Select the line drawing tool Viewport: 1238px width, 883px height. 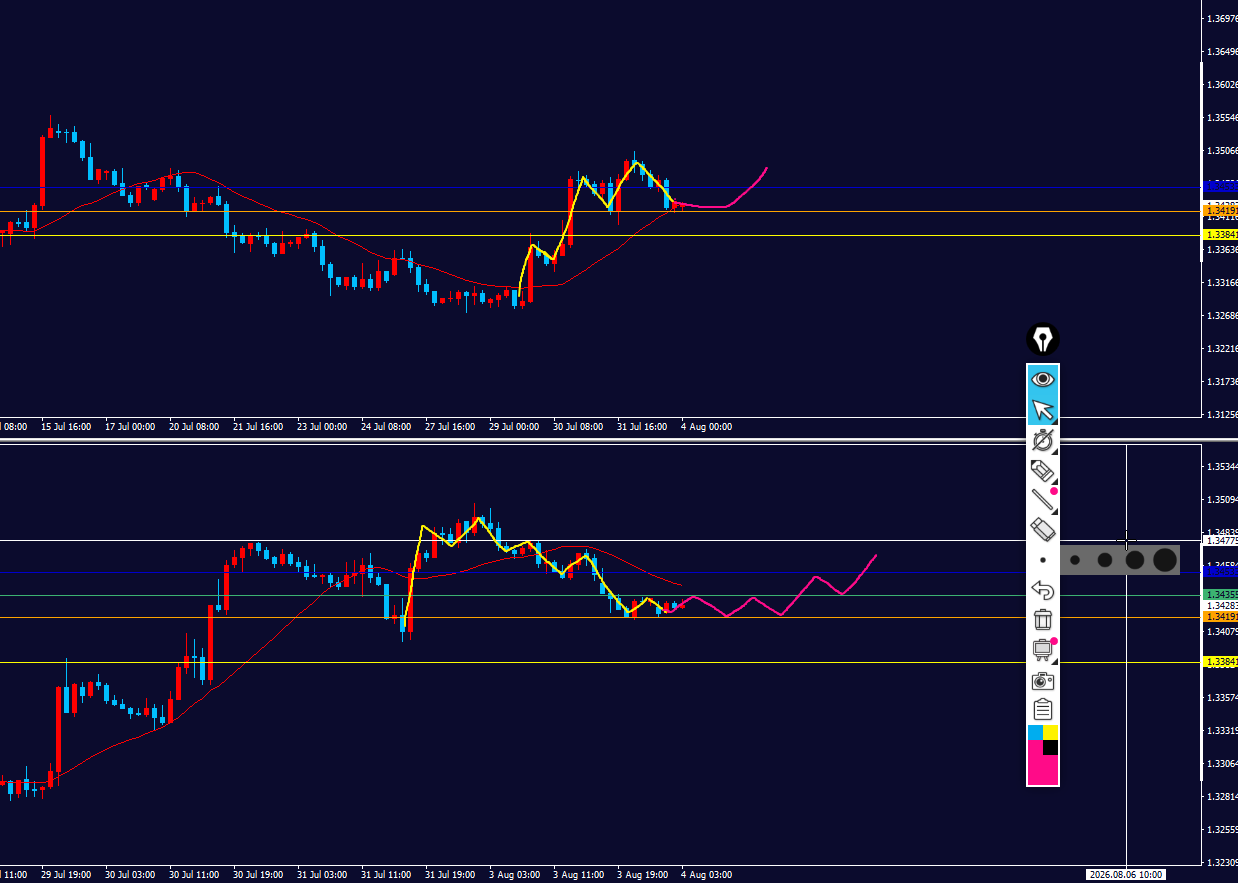[1043, 500]
